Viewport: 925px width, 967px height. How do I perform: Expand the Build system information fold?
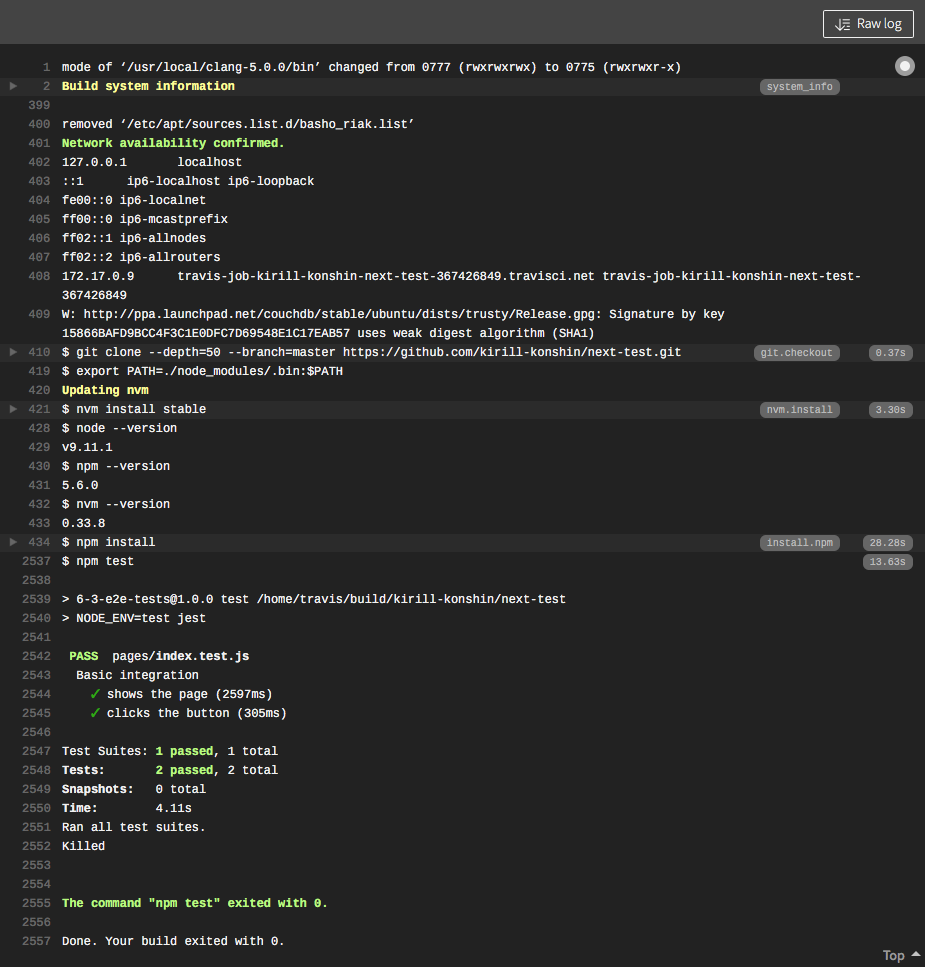tap(13, 86)
